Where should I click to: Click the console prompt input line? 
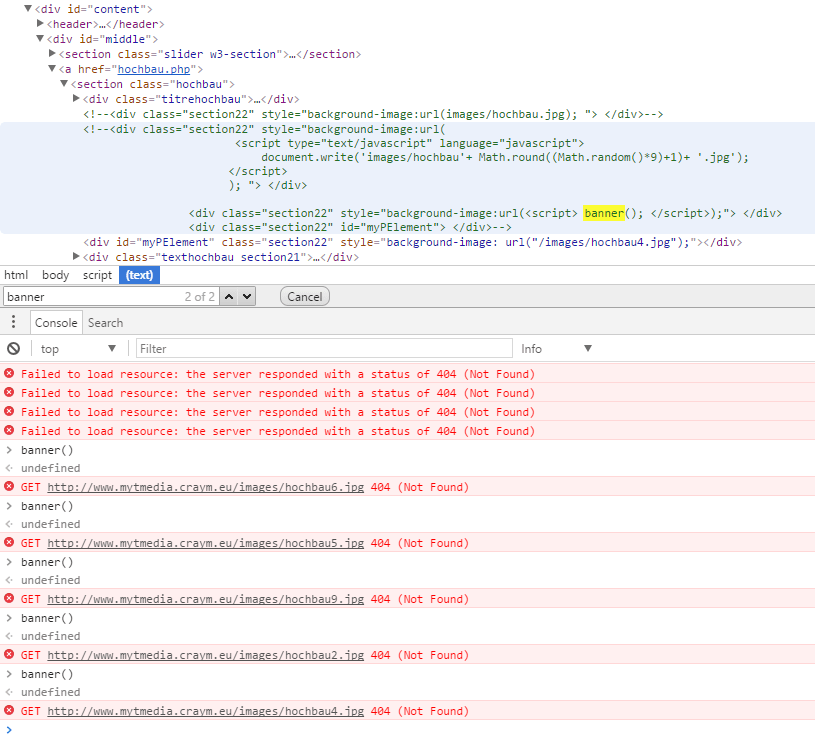(408, 730)
